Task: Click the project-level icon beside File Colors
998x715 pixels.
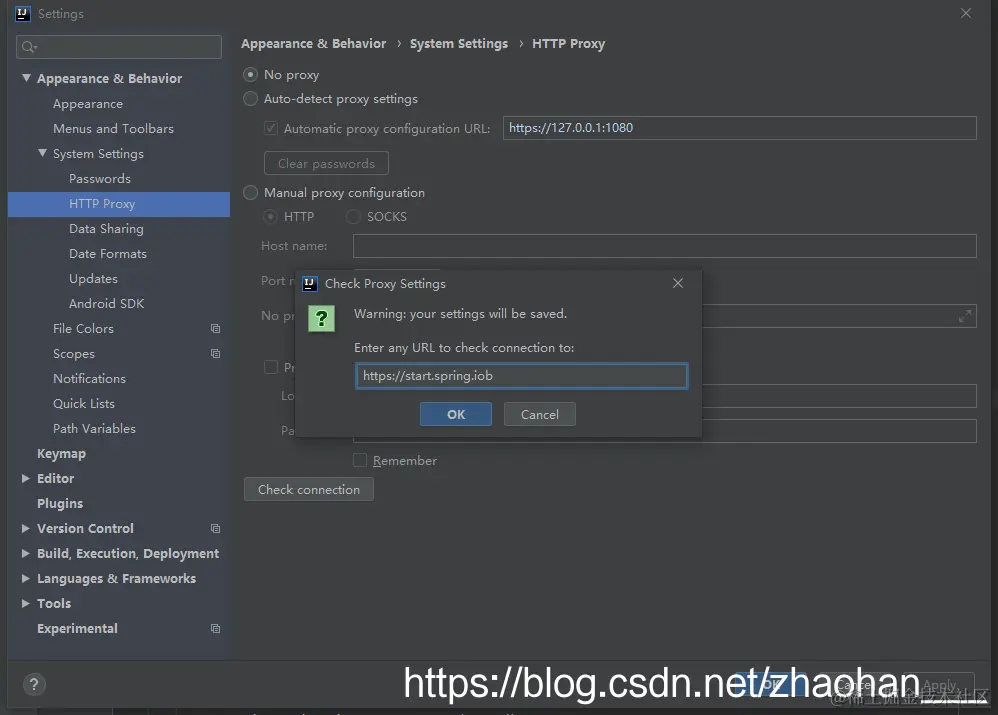Action: (x=215, y=329)
